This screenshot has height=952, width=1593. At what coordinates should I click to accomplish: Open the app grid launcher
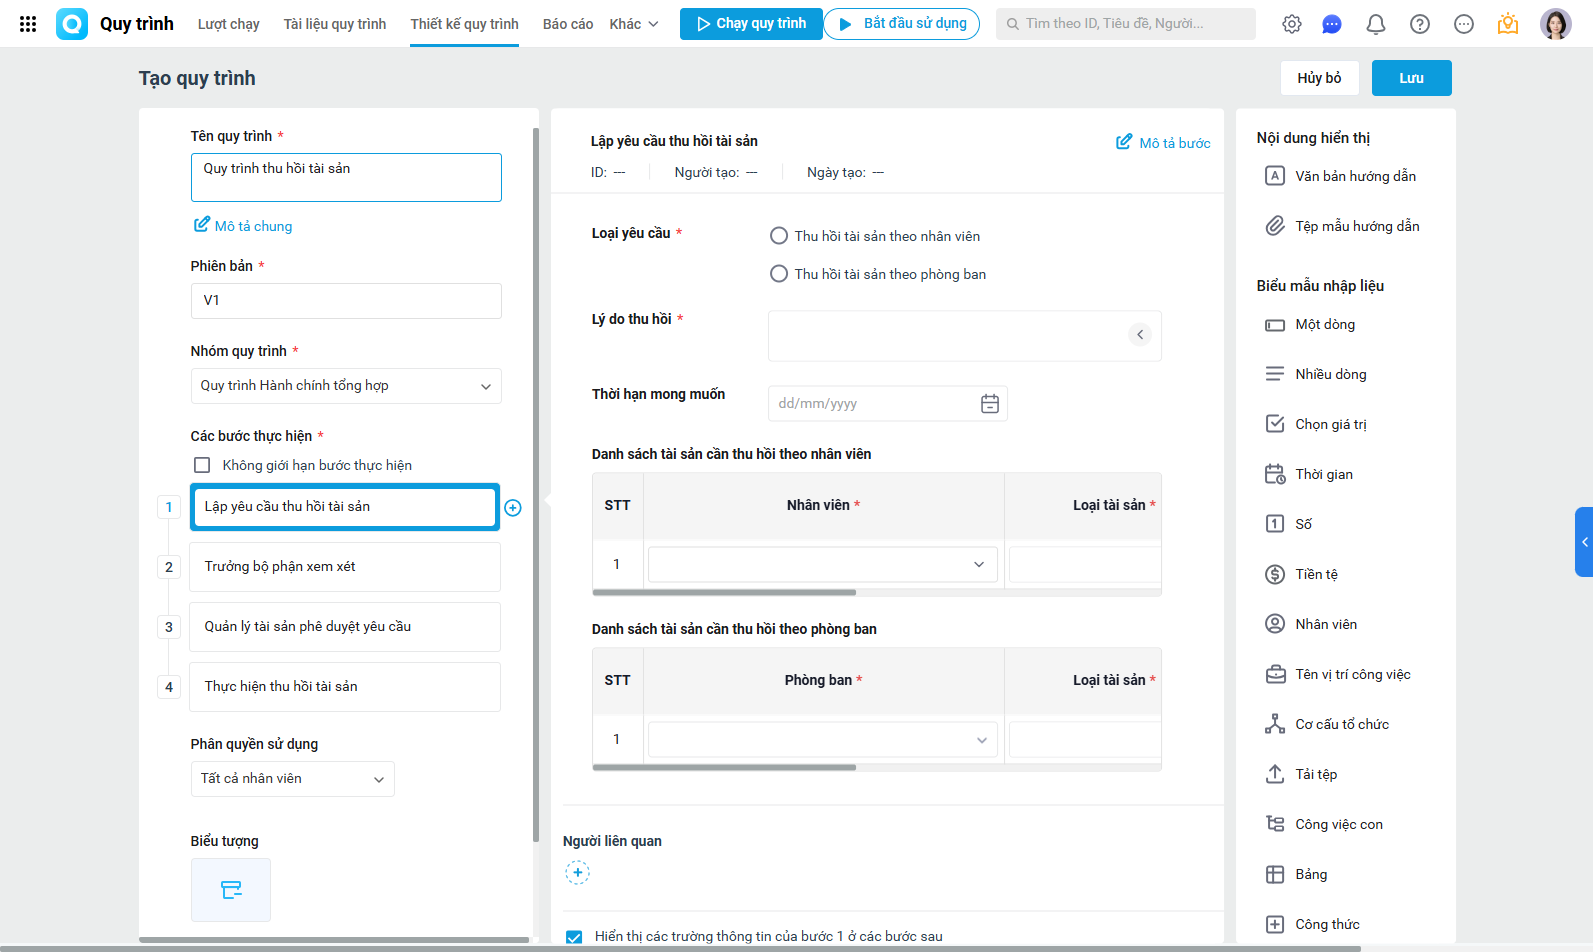point(28,24)
